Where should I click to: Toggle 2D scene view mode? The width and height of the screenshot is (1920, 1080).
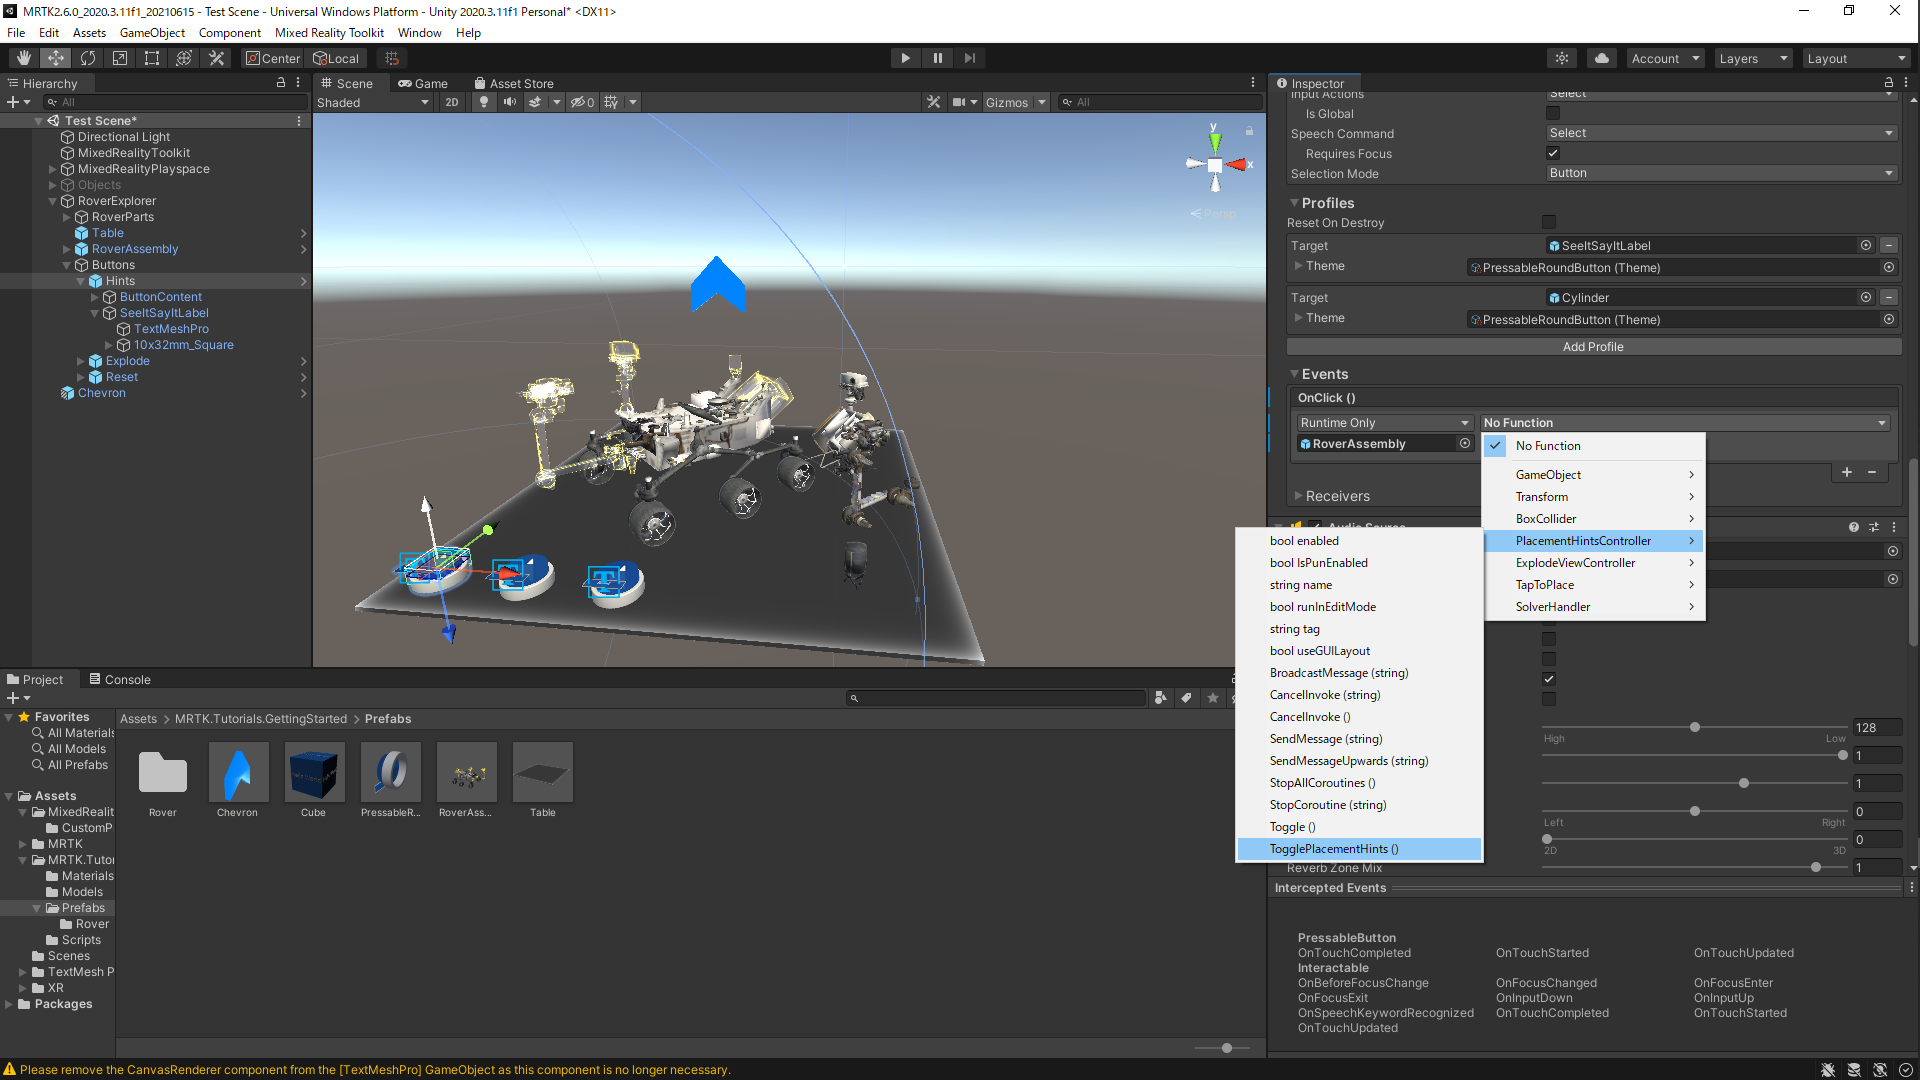[452, 102]
